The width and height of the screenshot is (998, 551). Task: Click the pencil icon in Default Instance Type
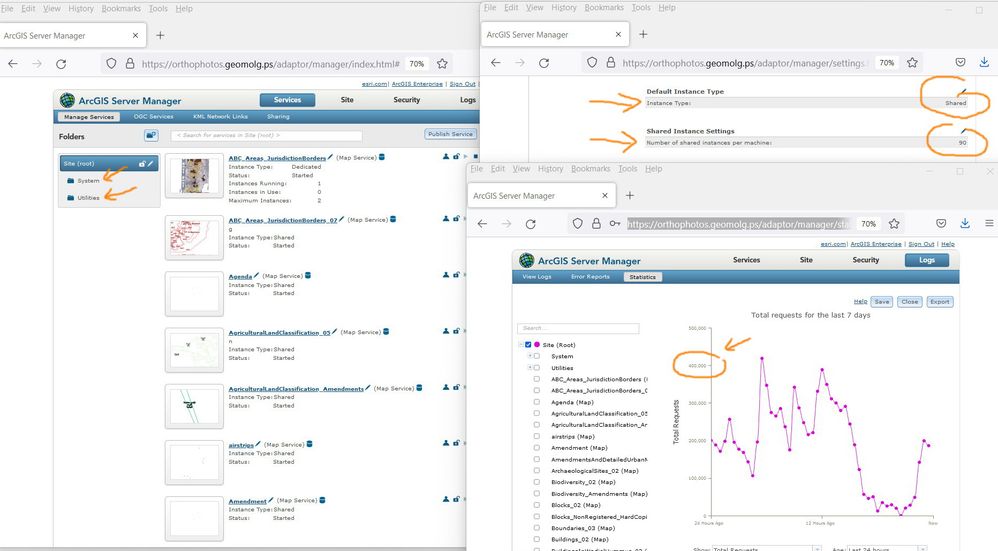[x=963, y=92]
